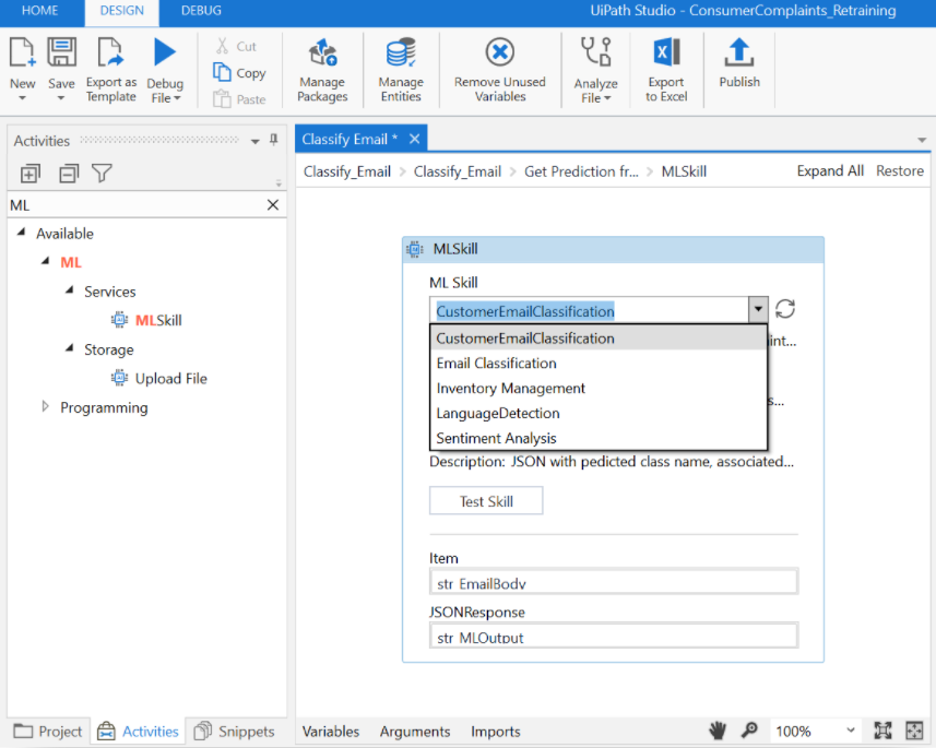Create a new file with the New icon
This screenshot has width=936, height=748.
23,53
